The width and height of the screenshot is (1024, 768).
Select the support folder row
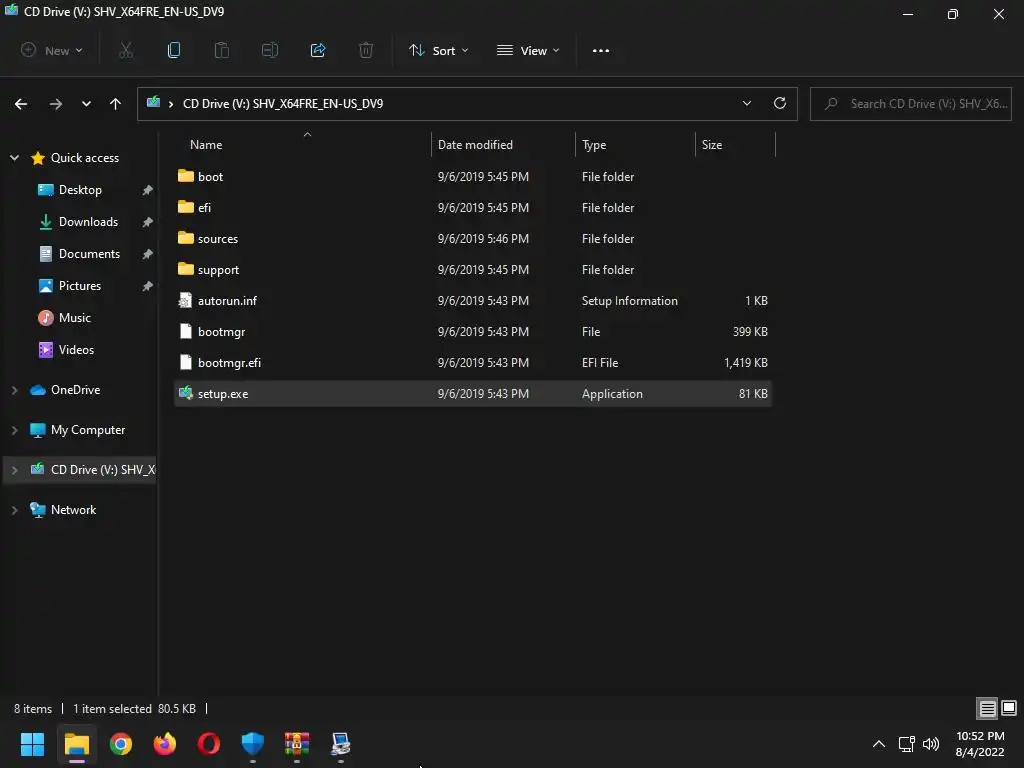[473, 270]
